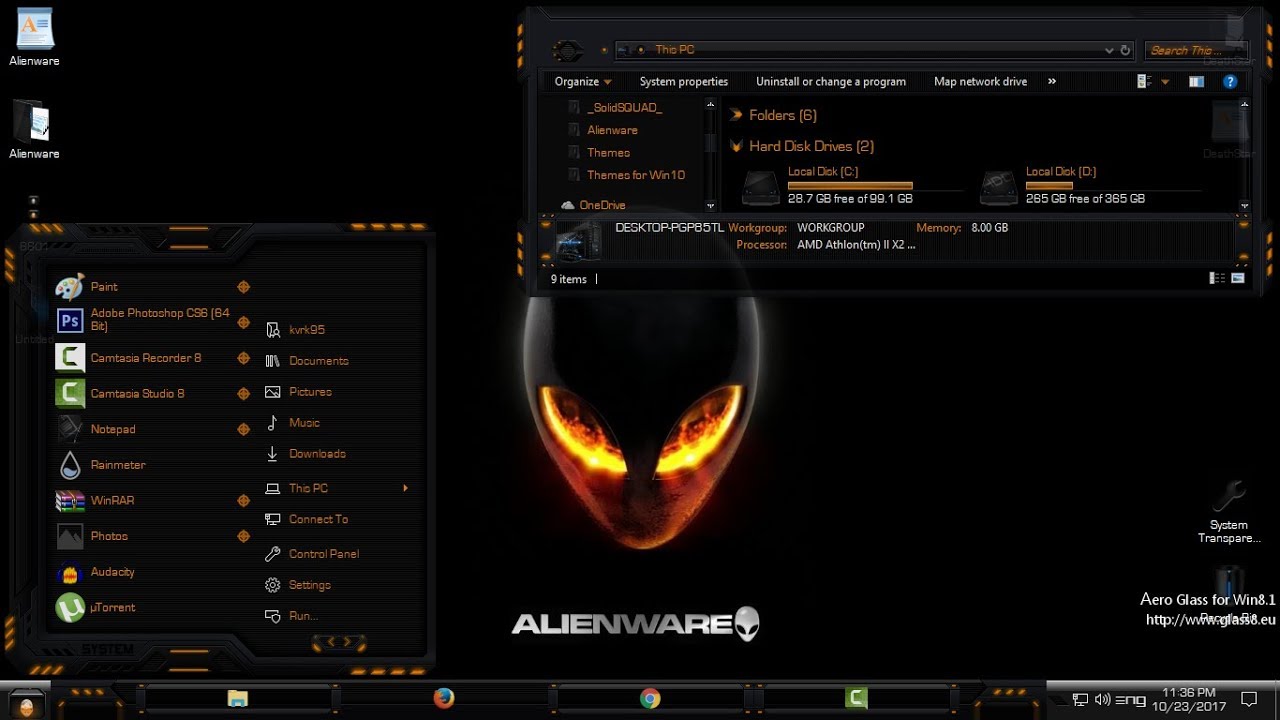Open Camtasia from the taskbar

click(x=856, y=699)
